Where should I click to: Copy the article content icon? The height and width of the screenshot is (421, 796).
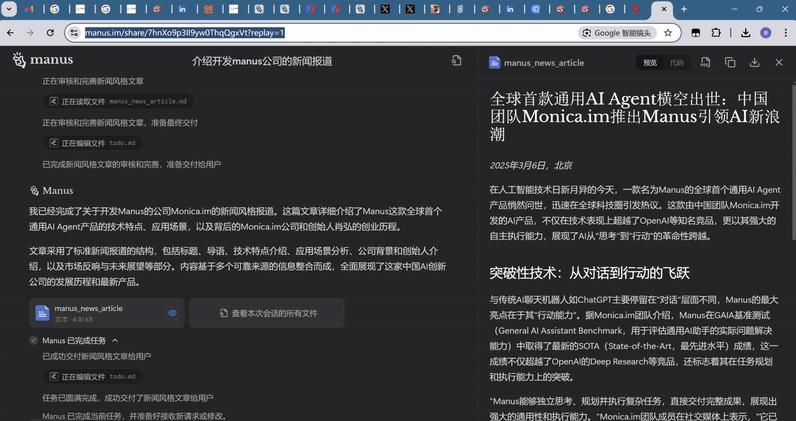pyautogui.click(x=730, y=62)
